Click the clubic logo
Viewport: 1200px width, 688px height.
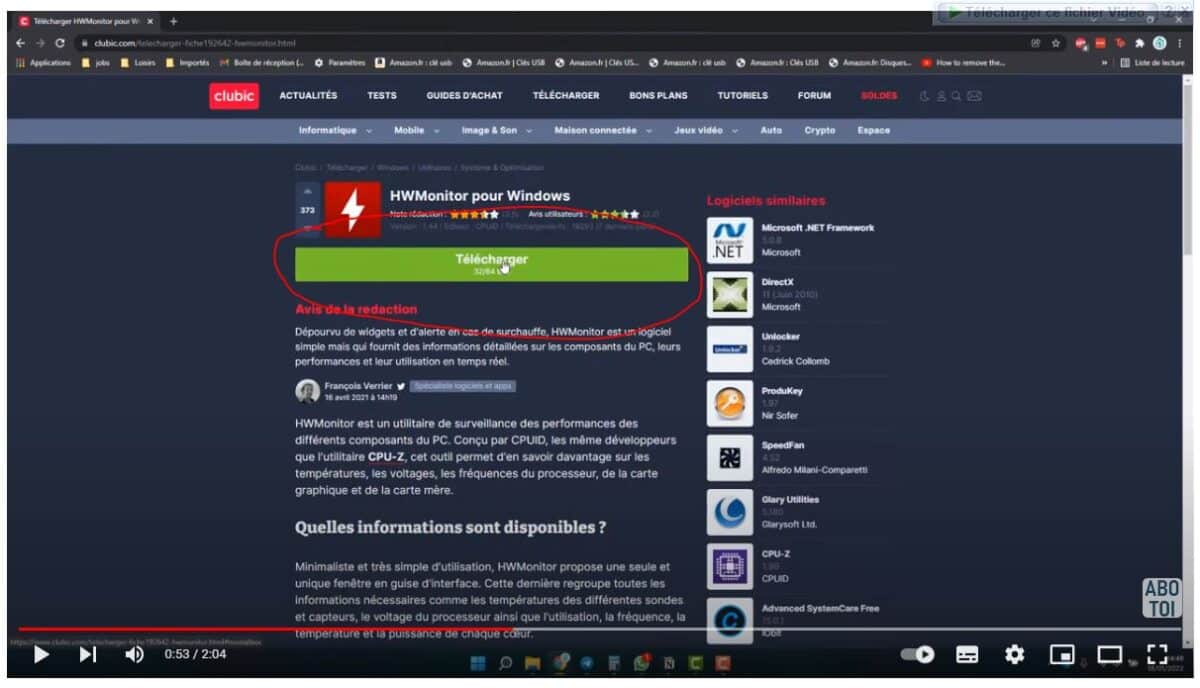(x=233, y=96)
